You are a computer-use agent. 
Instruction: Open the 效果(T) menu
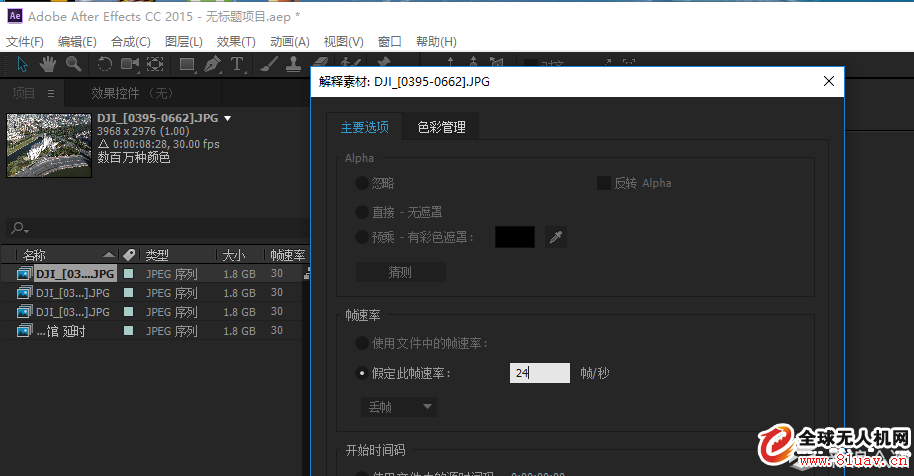(236, 41)
